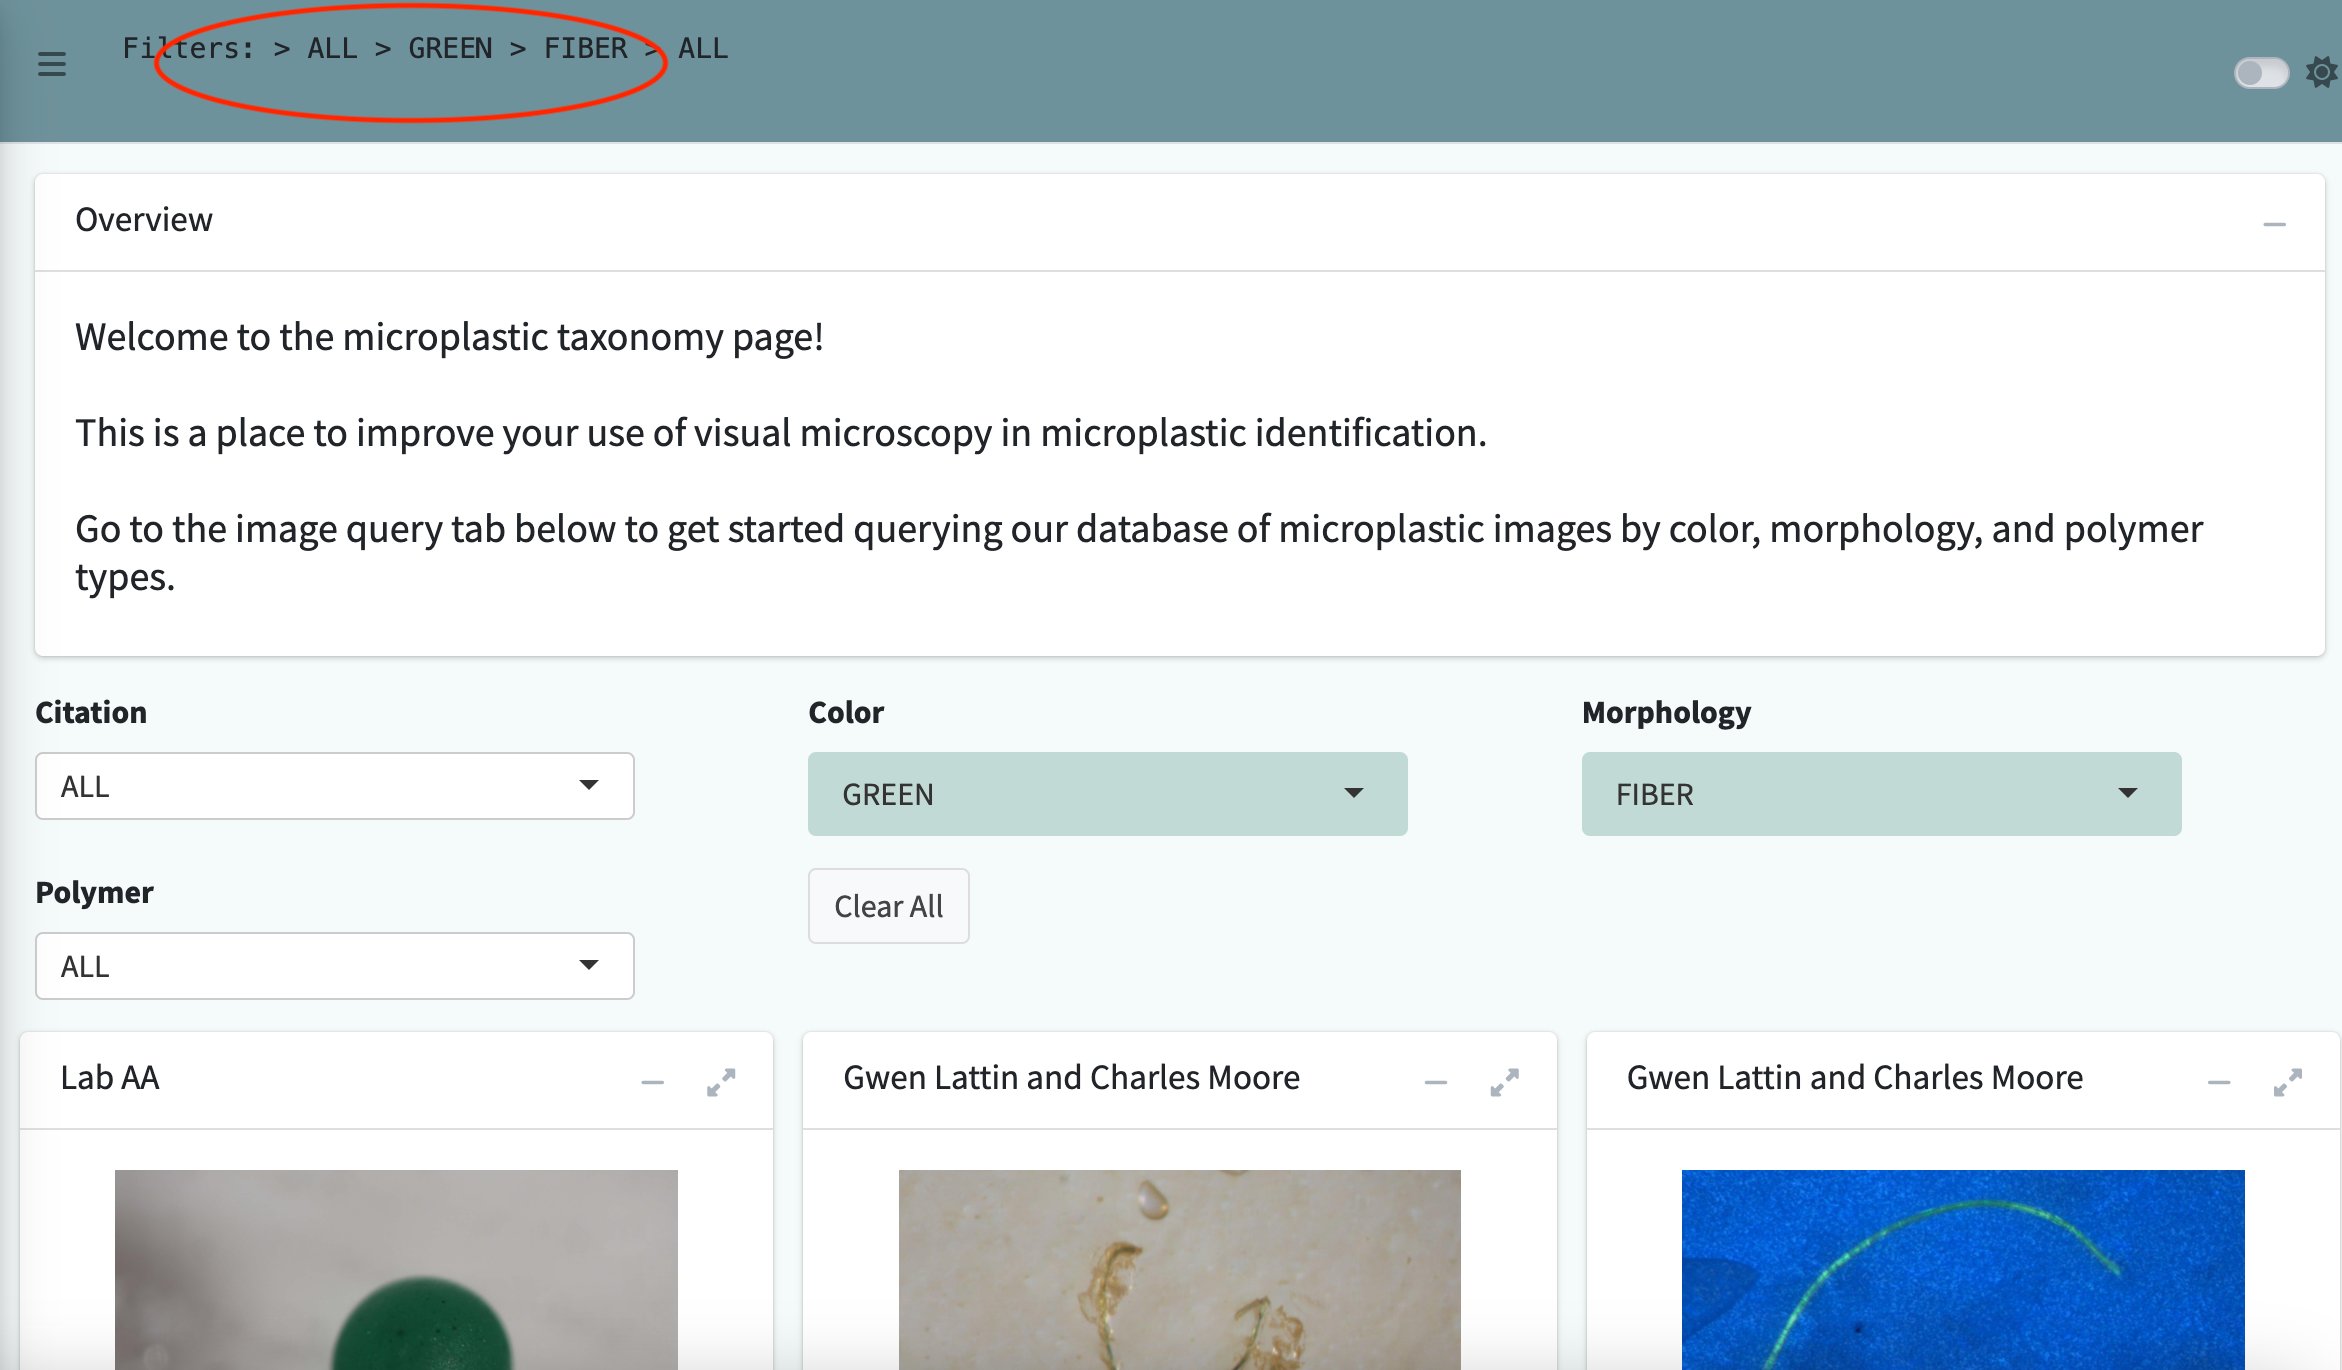The image size is (2342, 1370).
Task: Maximize the middle Gwen Lattin card
Action: pyautogui.click(x=1504, y=1082)
